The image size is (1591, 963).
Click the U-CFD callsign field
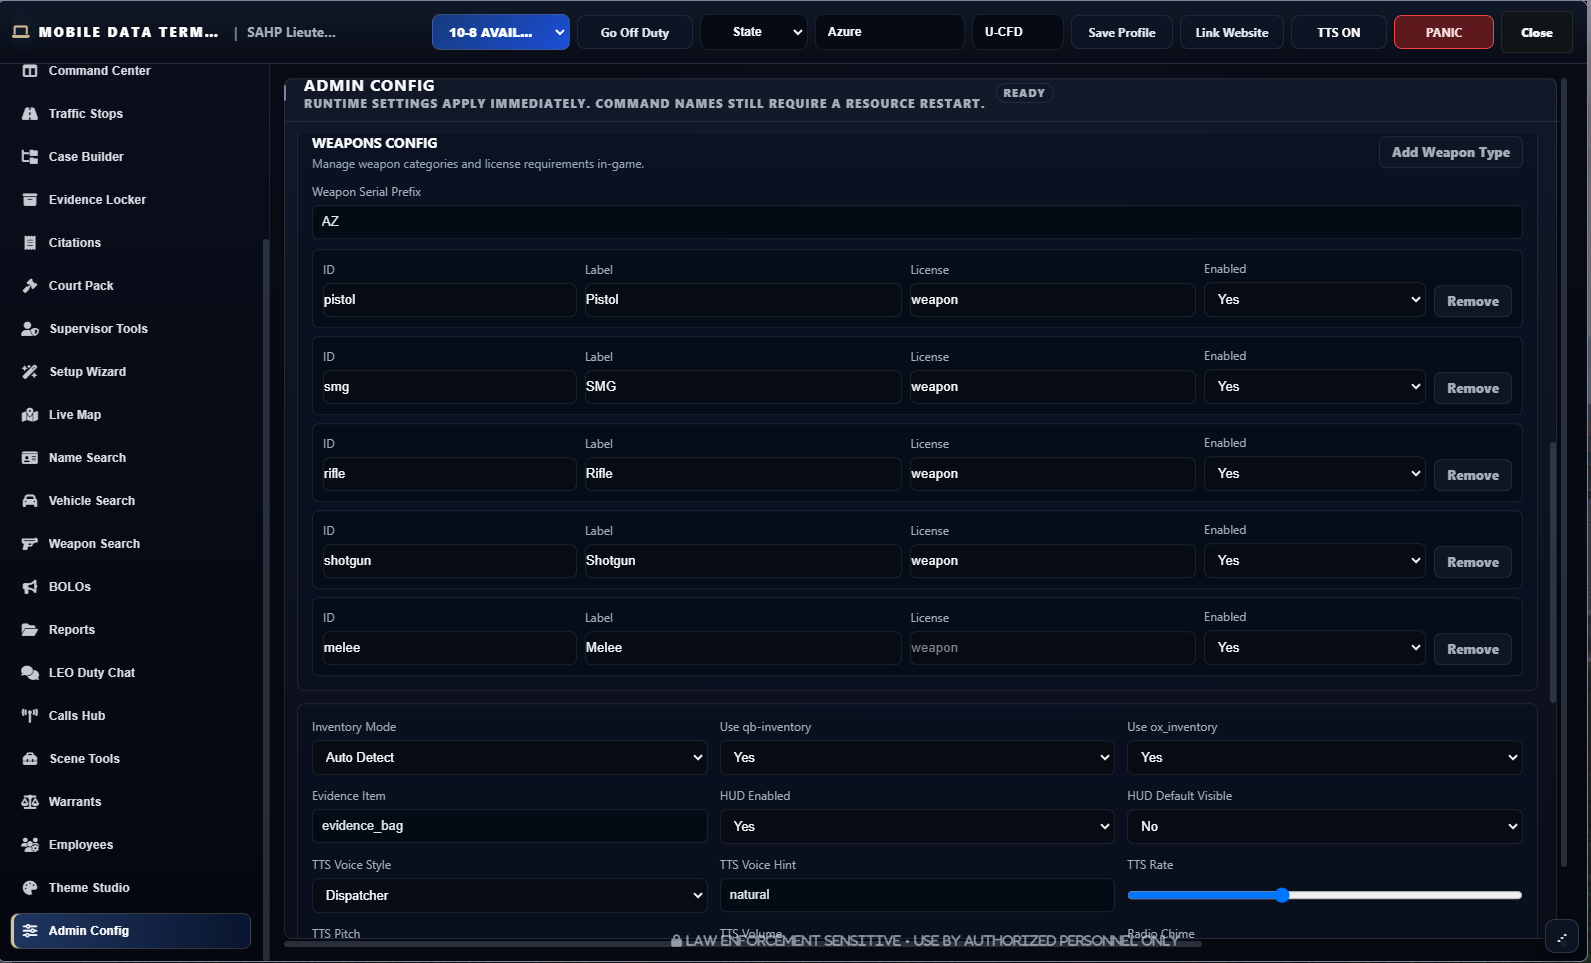pos(1017,32)
